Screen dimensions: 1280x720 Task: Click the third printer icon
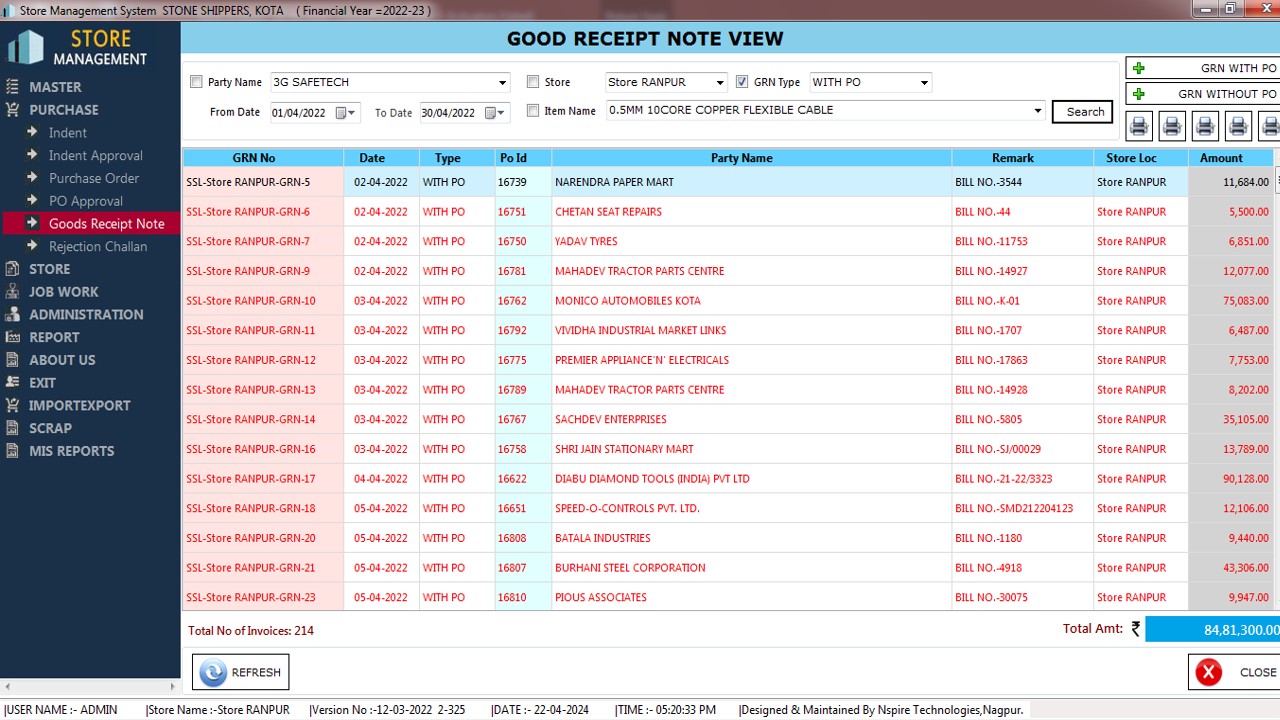pyautogui.click(x=1205, y=126)
